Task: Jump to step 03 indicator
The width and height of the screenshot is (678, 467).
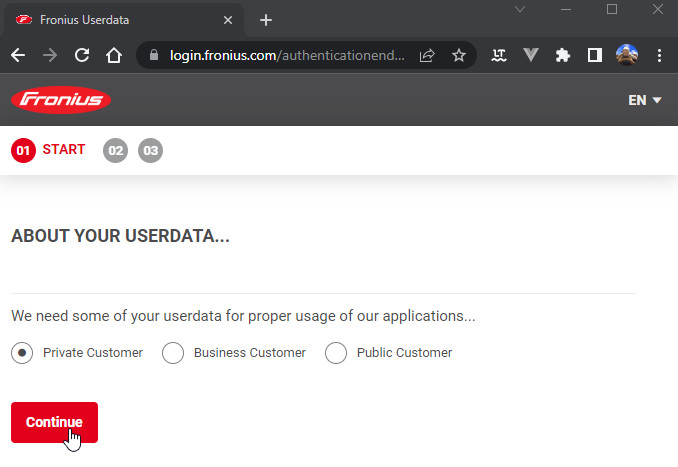Action: 150,151
